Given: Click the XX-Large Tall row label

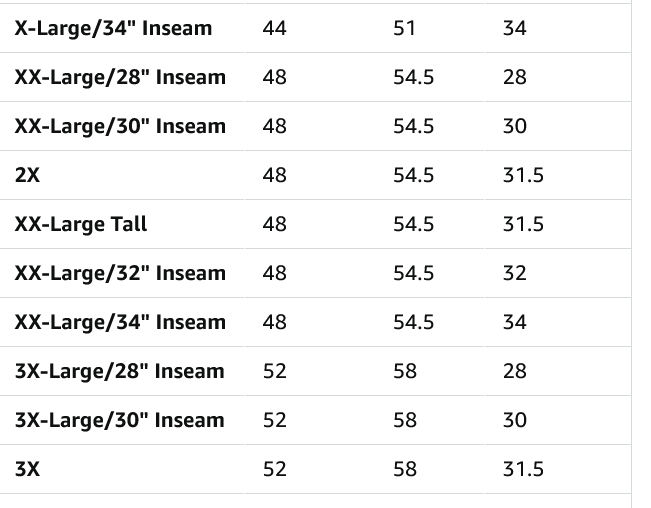Looking at the screenshot, I should 80,224.
